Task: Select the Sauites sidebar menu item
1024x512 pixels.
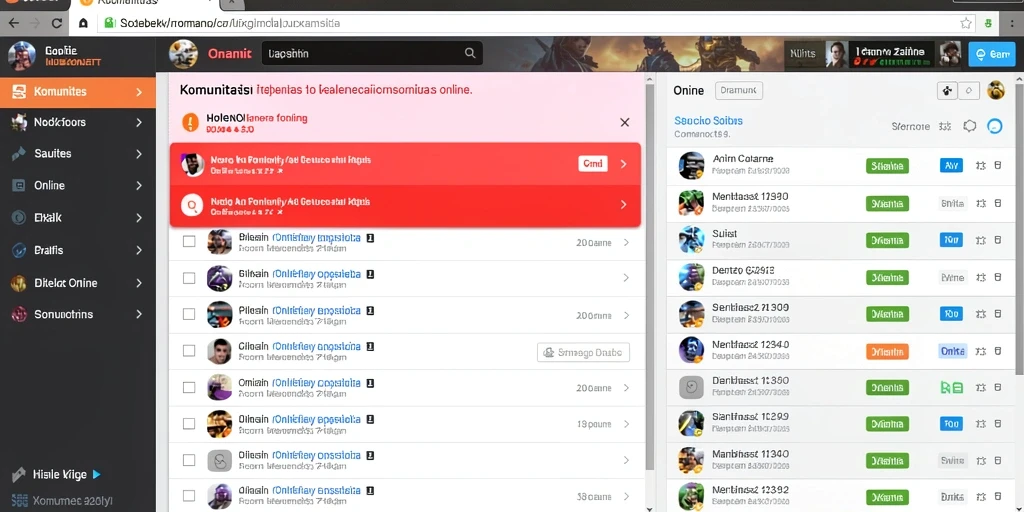Action: click(78, 153)
